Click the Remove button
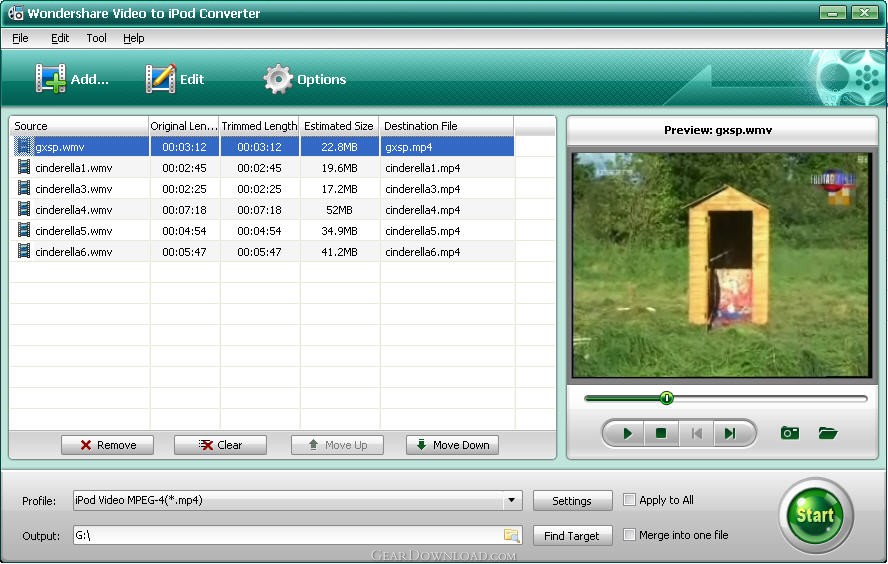Screen dimensions: 888x564 click(x=108, y=445)
